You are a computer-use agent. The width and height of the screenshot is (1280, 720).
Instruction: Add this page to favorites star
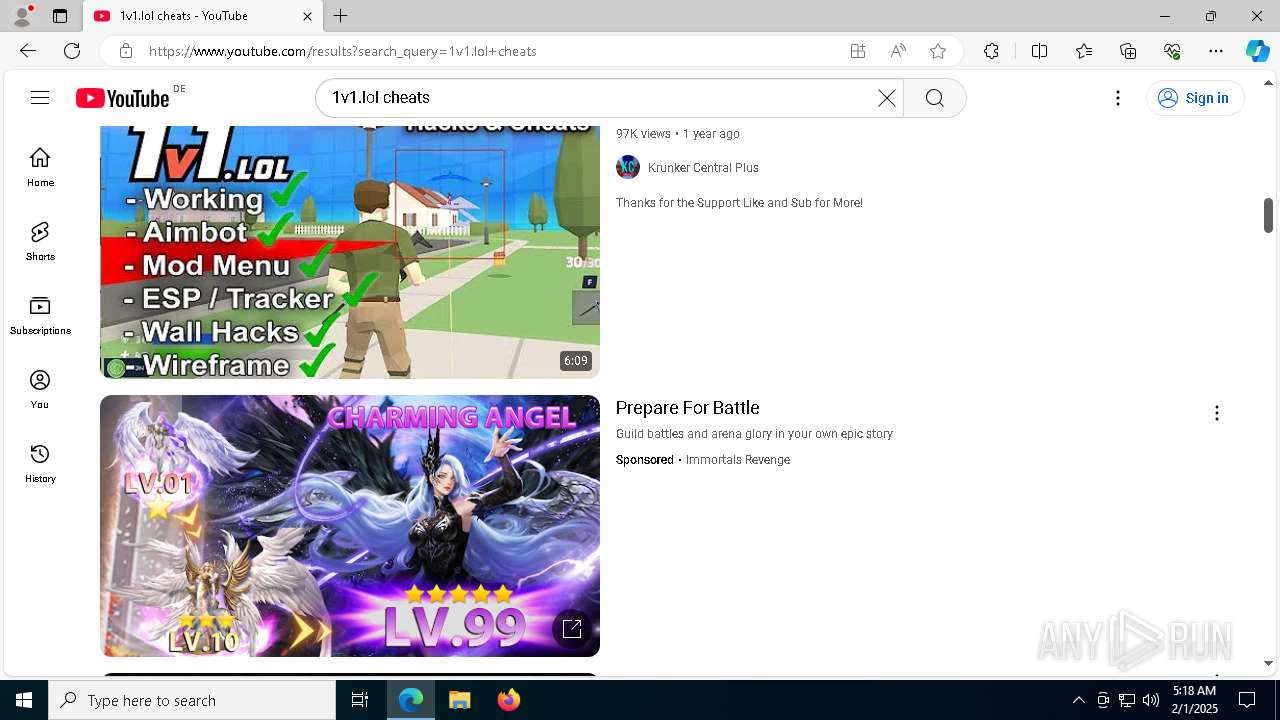pyautogui.click(x=938, y=51)
